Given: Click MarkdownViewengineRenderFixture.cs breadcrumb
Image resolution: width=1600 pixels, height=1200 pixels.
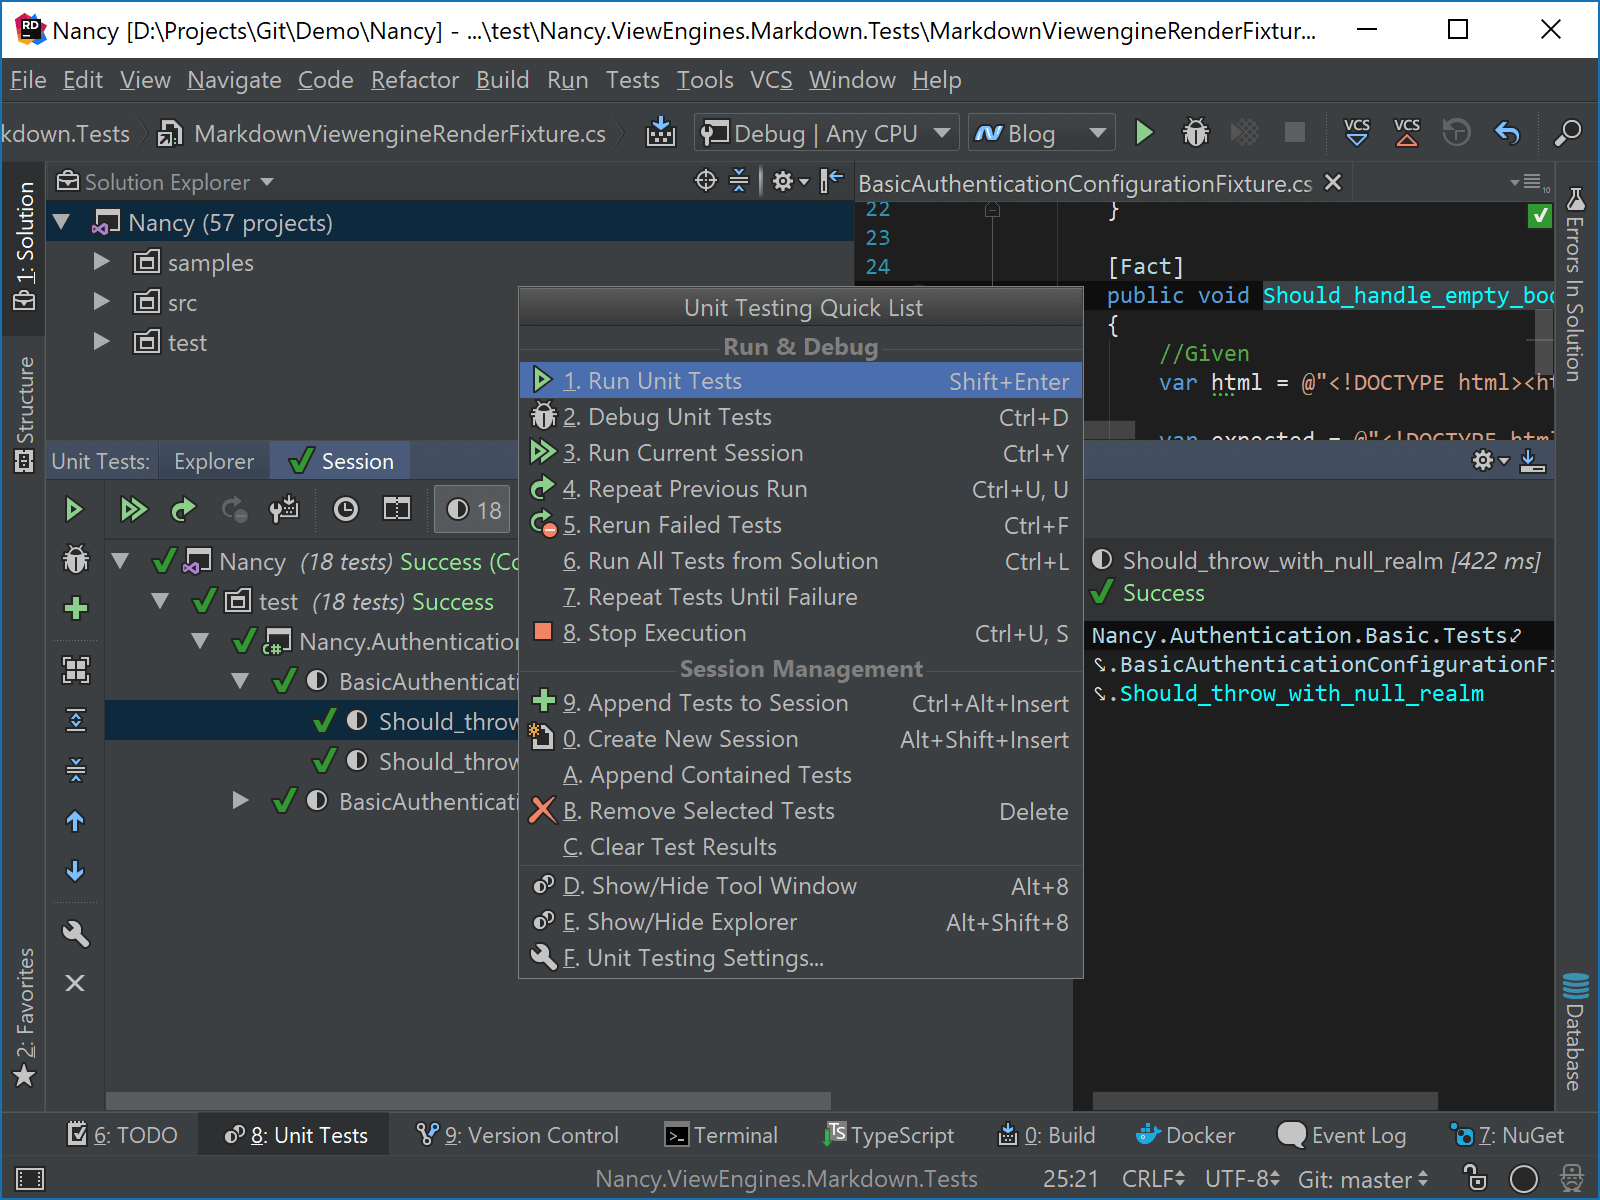Looking at the screenshot, I should click(x=384, y=133).
